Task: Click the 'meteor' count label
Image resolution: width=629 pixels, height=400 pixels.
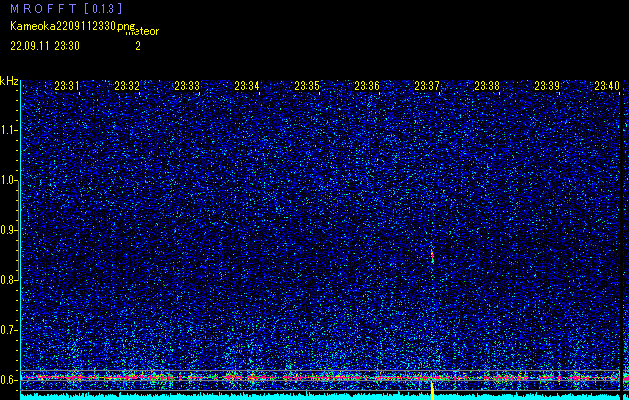Action: click(x=142, y=32)
